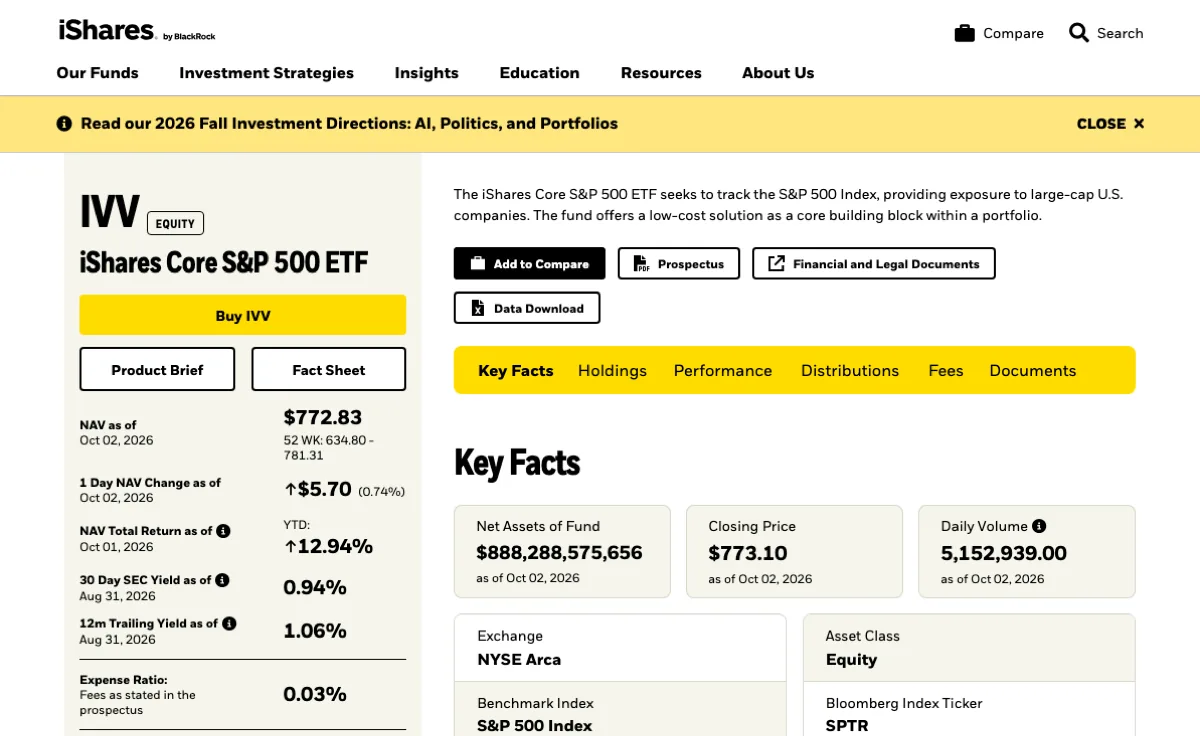Click the Search magnifying glass icon

(x=1078, y=33)
